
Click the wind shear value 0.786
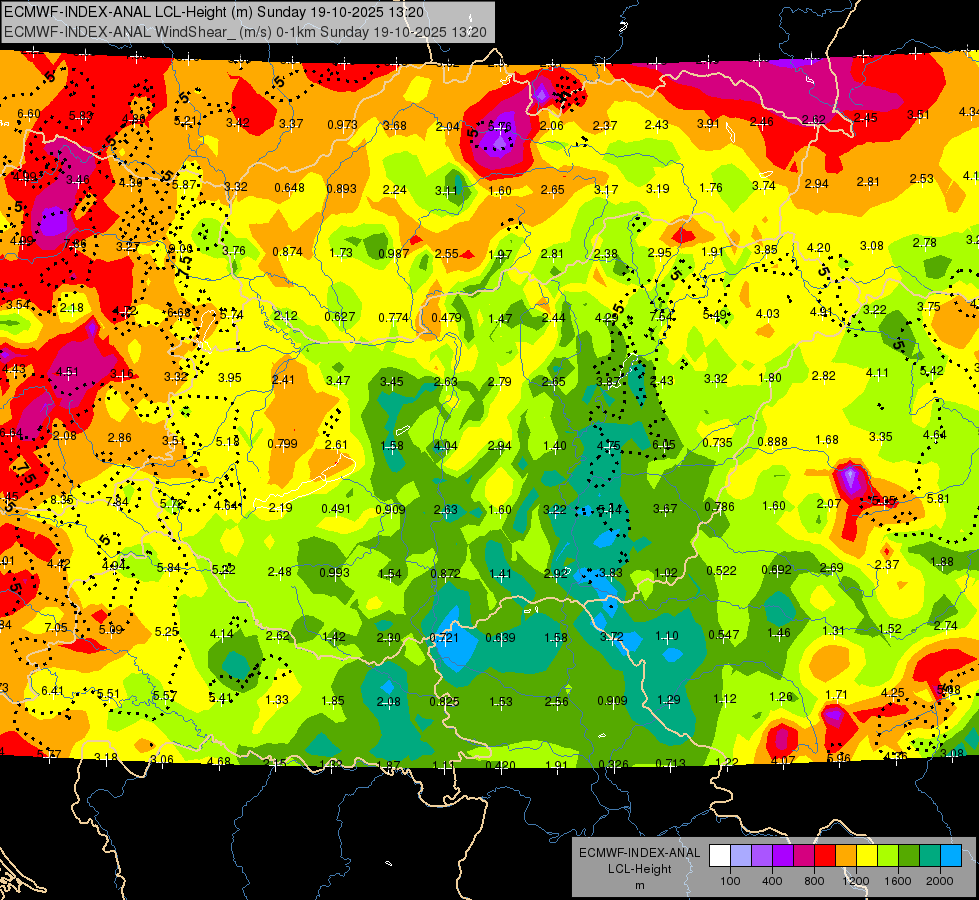tap(719, 507)
